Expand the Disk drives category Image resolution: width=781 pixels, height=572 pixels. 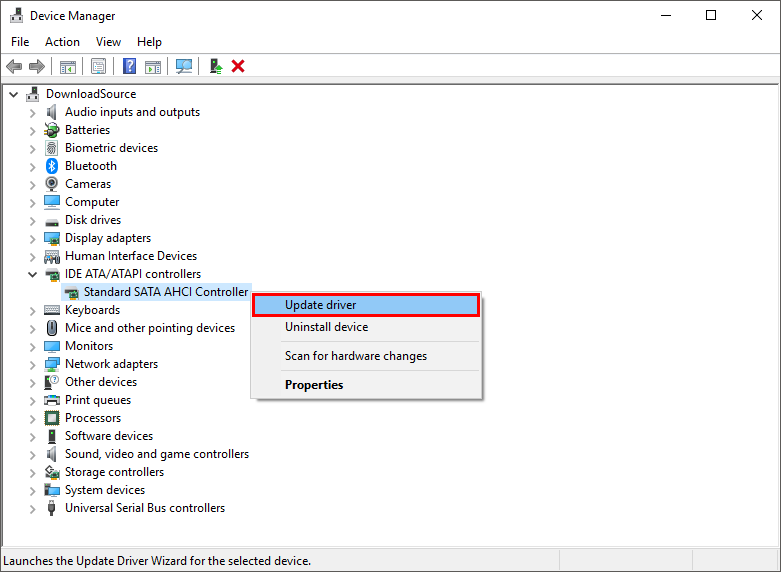point(32,220)
